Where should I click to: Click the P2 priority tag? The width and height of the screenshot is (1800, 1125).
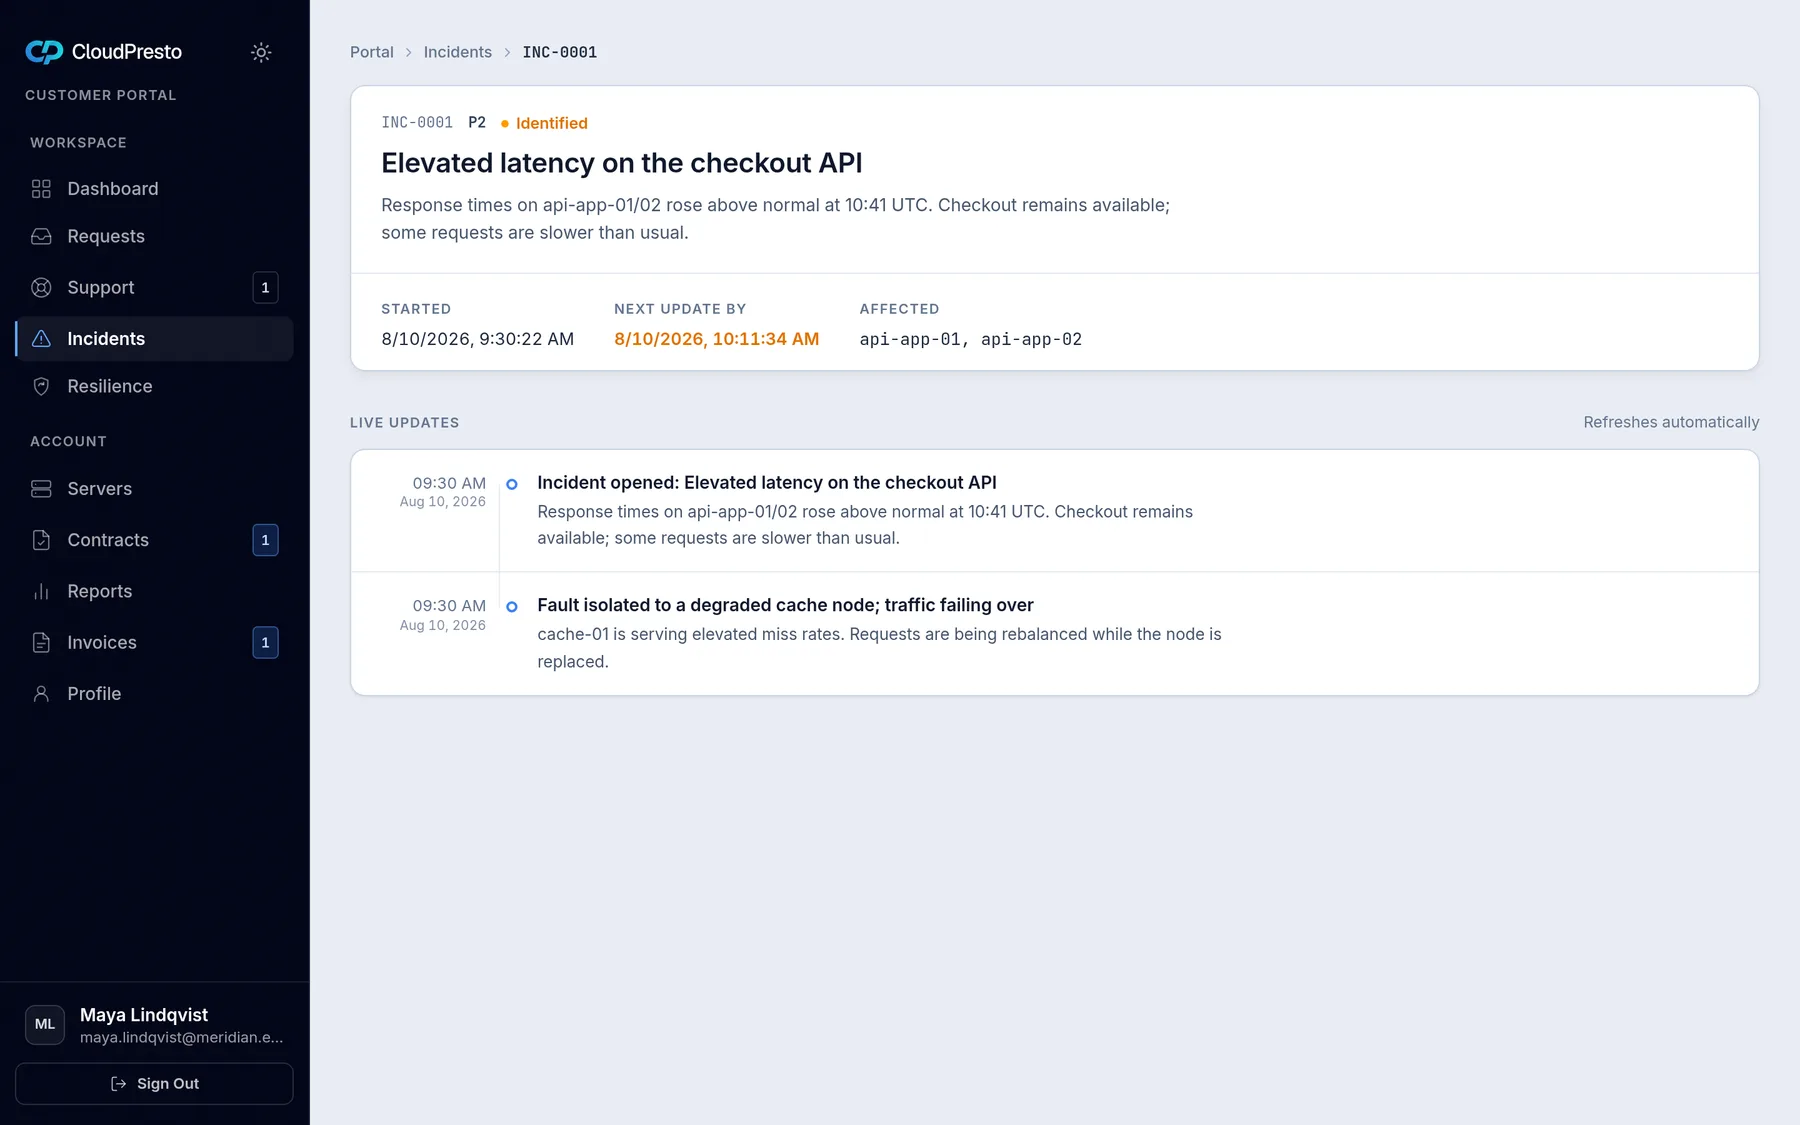pos(477,123)
